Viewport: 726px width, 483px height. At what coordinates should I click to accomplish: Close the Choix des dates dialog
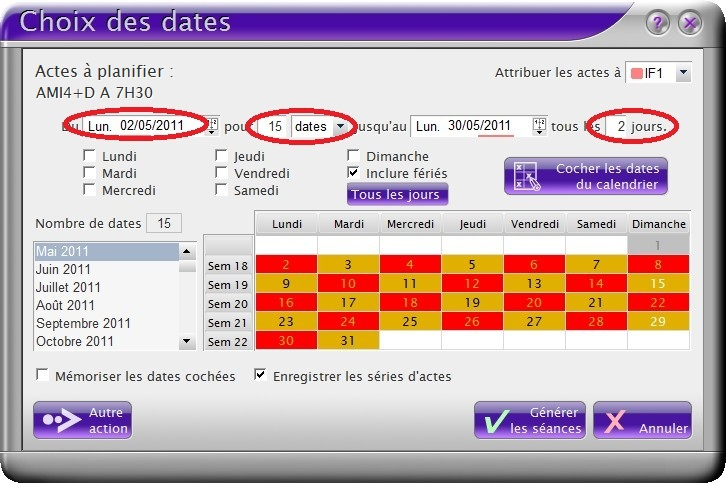(x=688, y=22)
